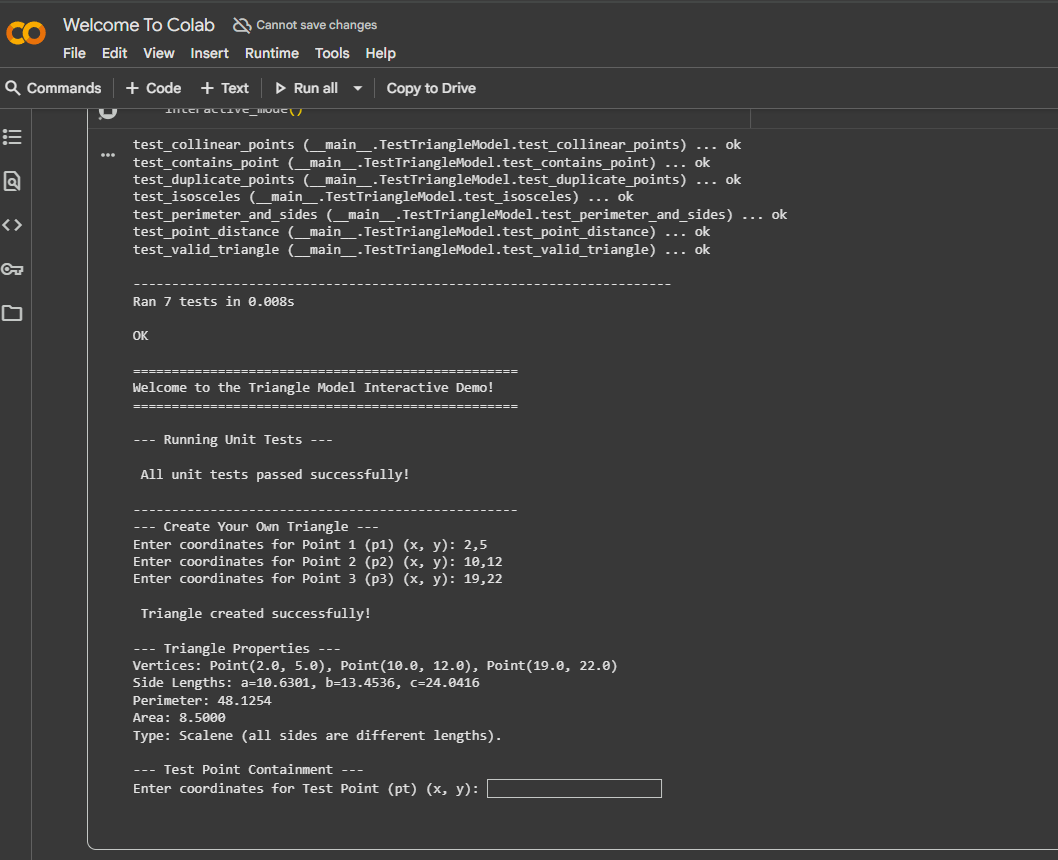Focus the Test Point coordinates input field
Image resolution: width=1058 pixels, height=860 pixels.
pyautogui.click(x=574, y=789)
